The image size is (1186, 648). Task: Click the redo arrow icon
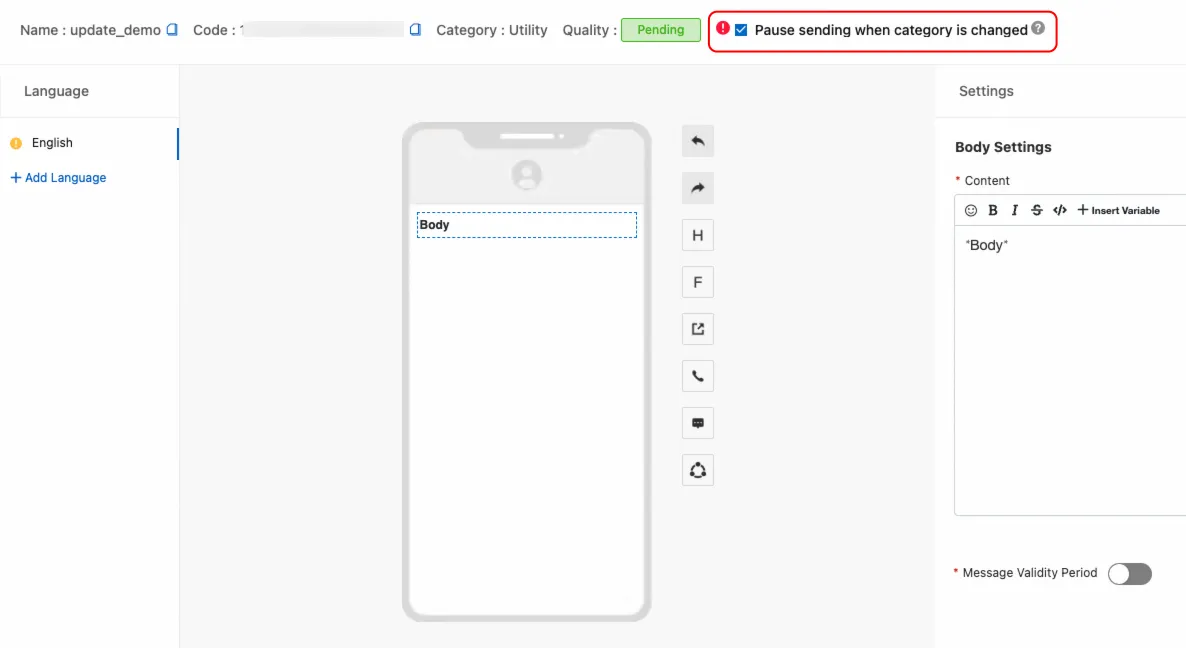[x=698, y=188]
